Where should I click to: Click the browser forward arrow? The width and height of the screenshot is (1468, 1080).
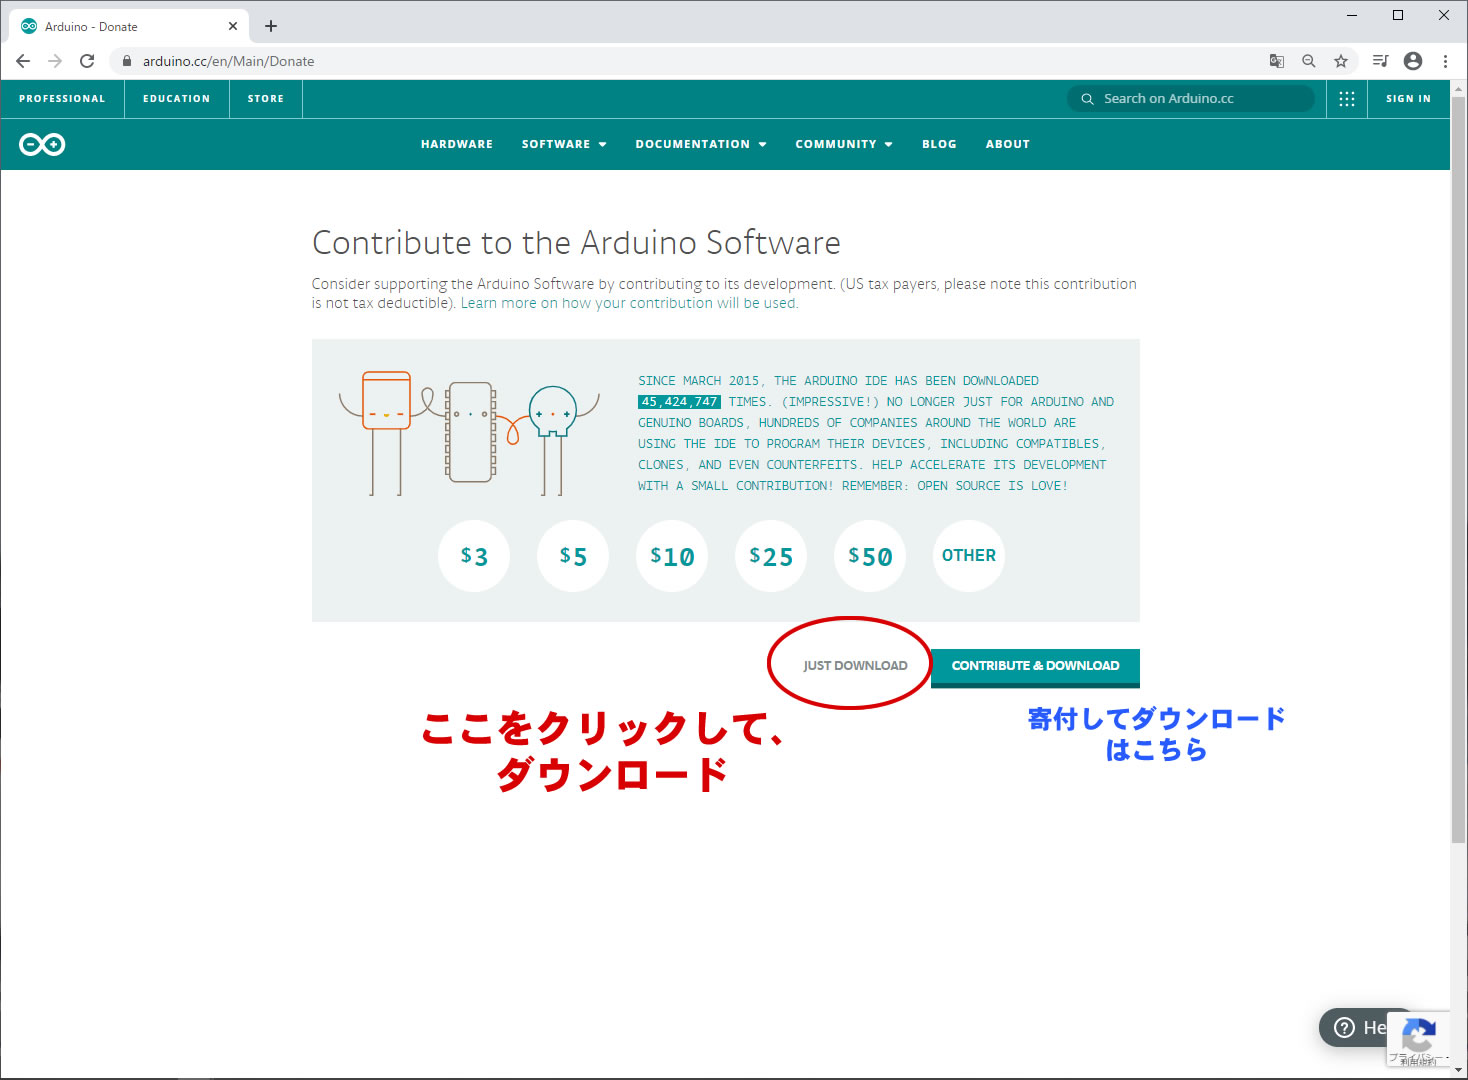(x=55, y=61)
